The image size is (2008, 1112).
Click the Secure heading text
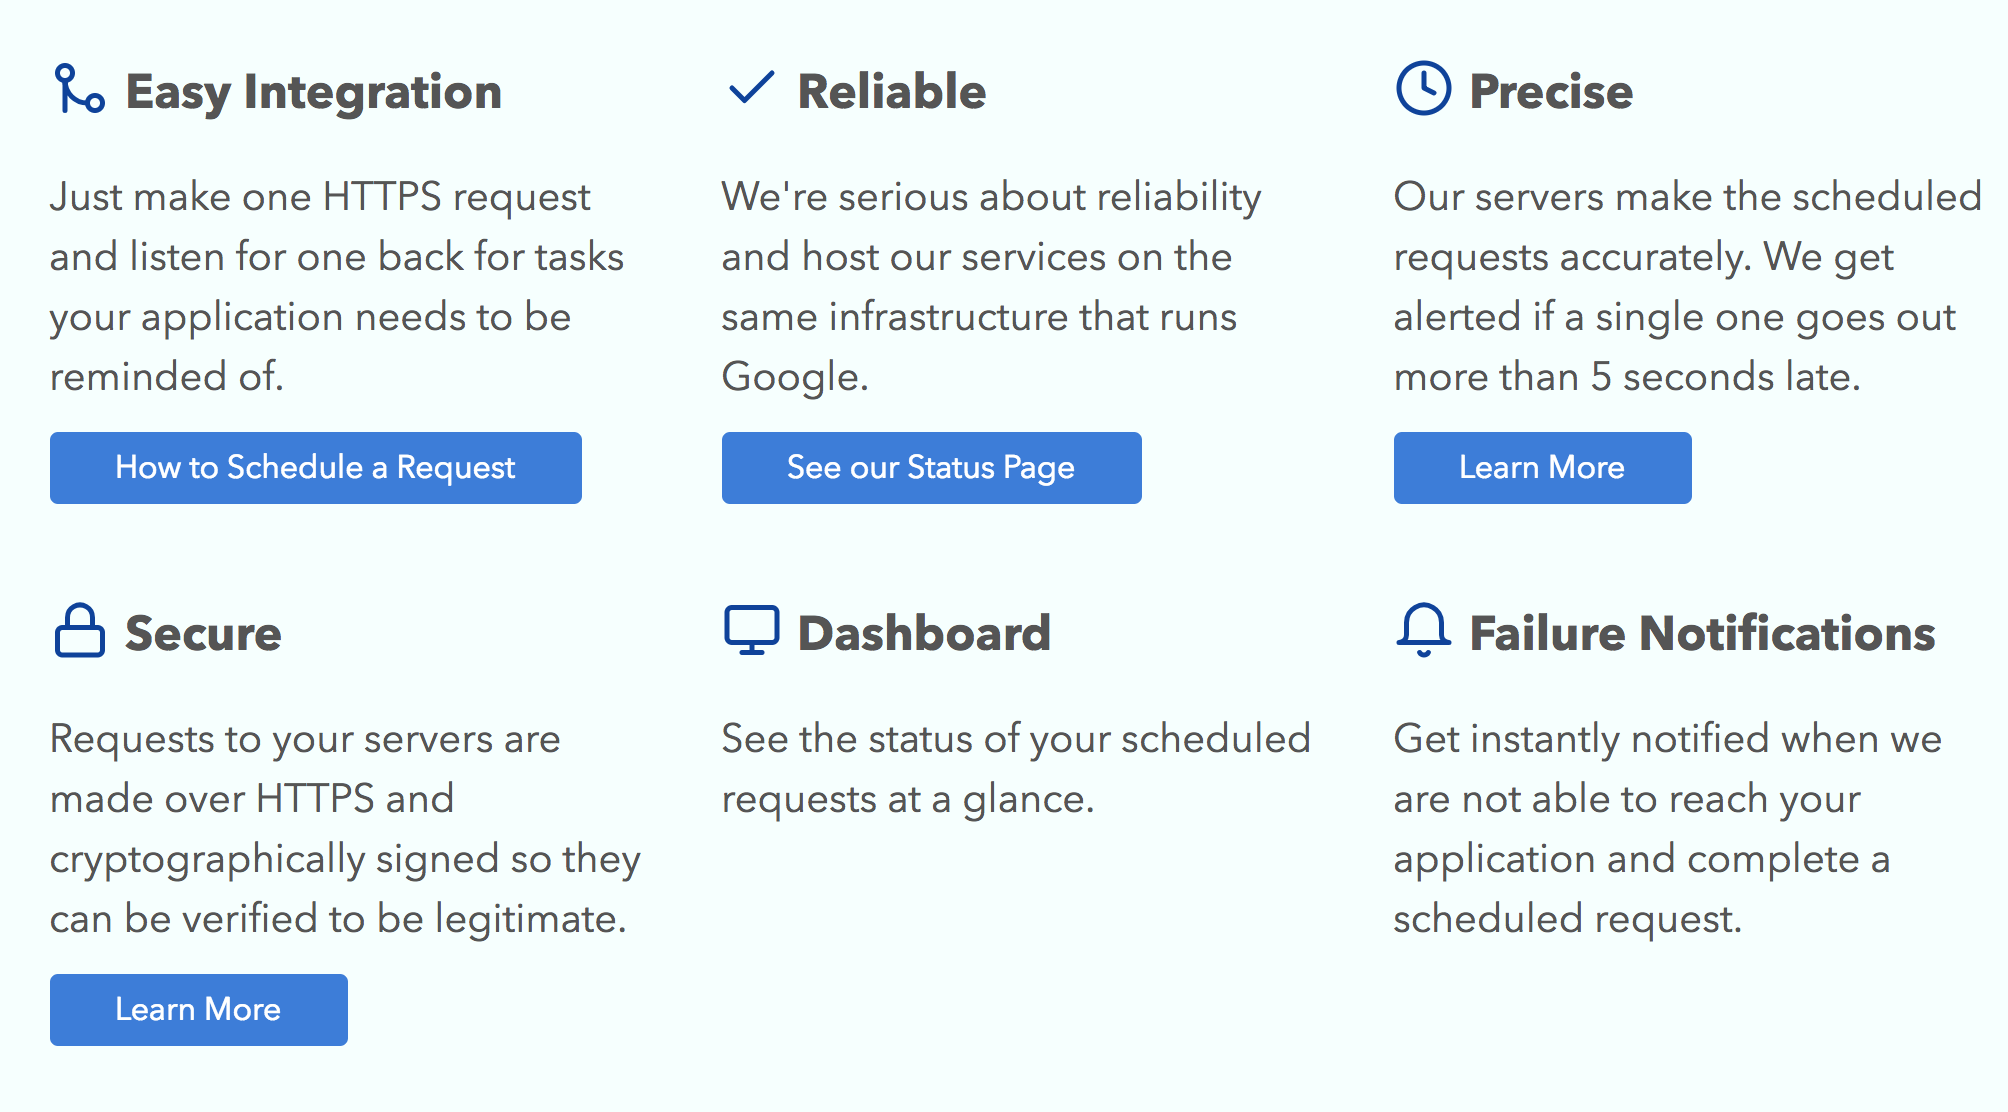[203, 634]
